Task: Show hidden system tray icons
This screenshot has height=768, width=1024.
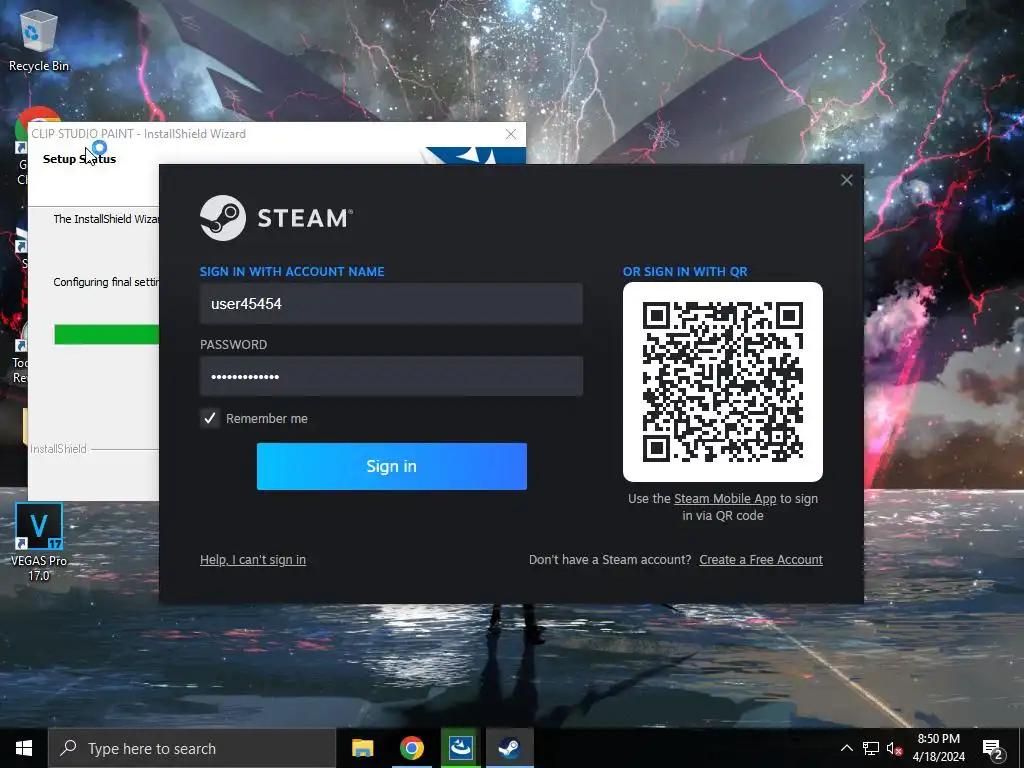Action: (846, 748)
